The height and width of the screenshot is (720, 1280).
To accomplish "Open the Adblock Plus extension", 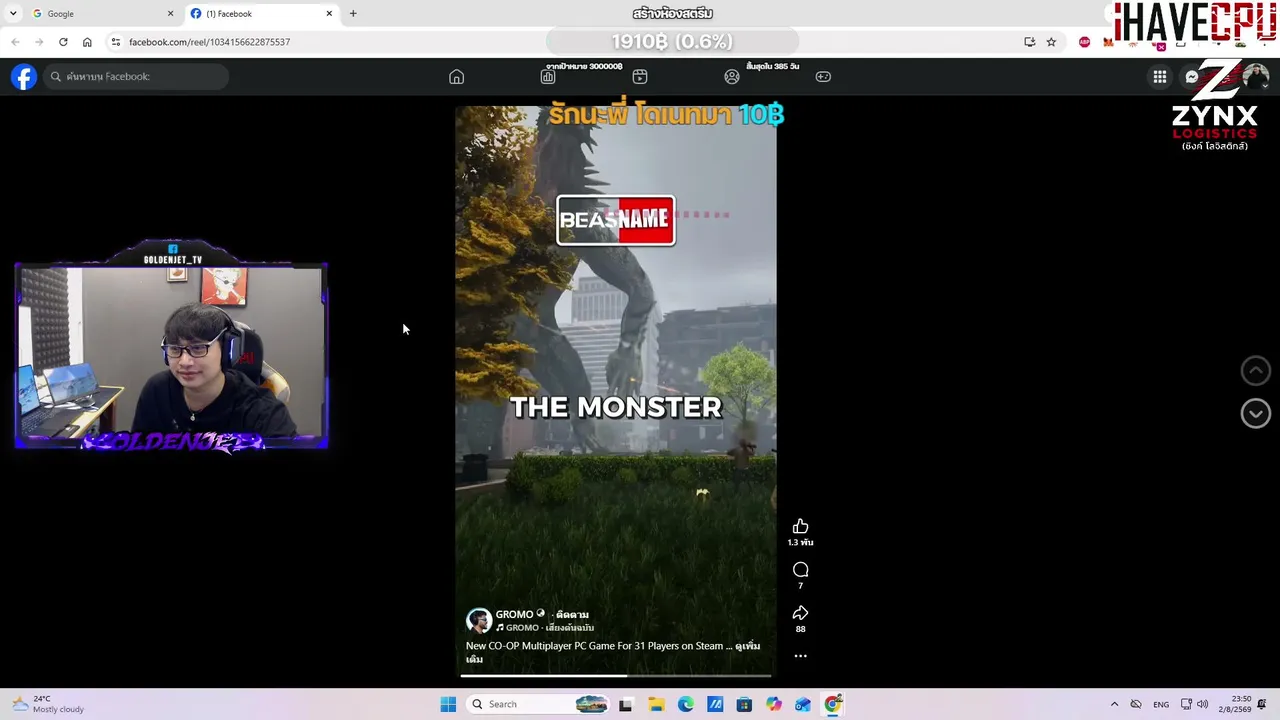I will (x=1085, y=42).
